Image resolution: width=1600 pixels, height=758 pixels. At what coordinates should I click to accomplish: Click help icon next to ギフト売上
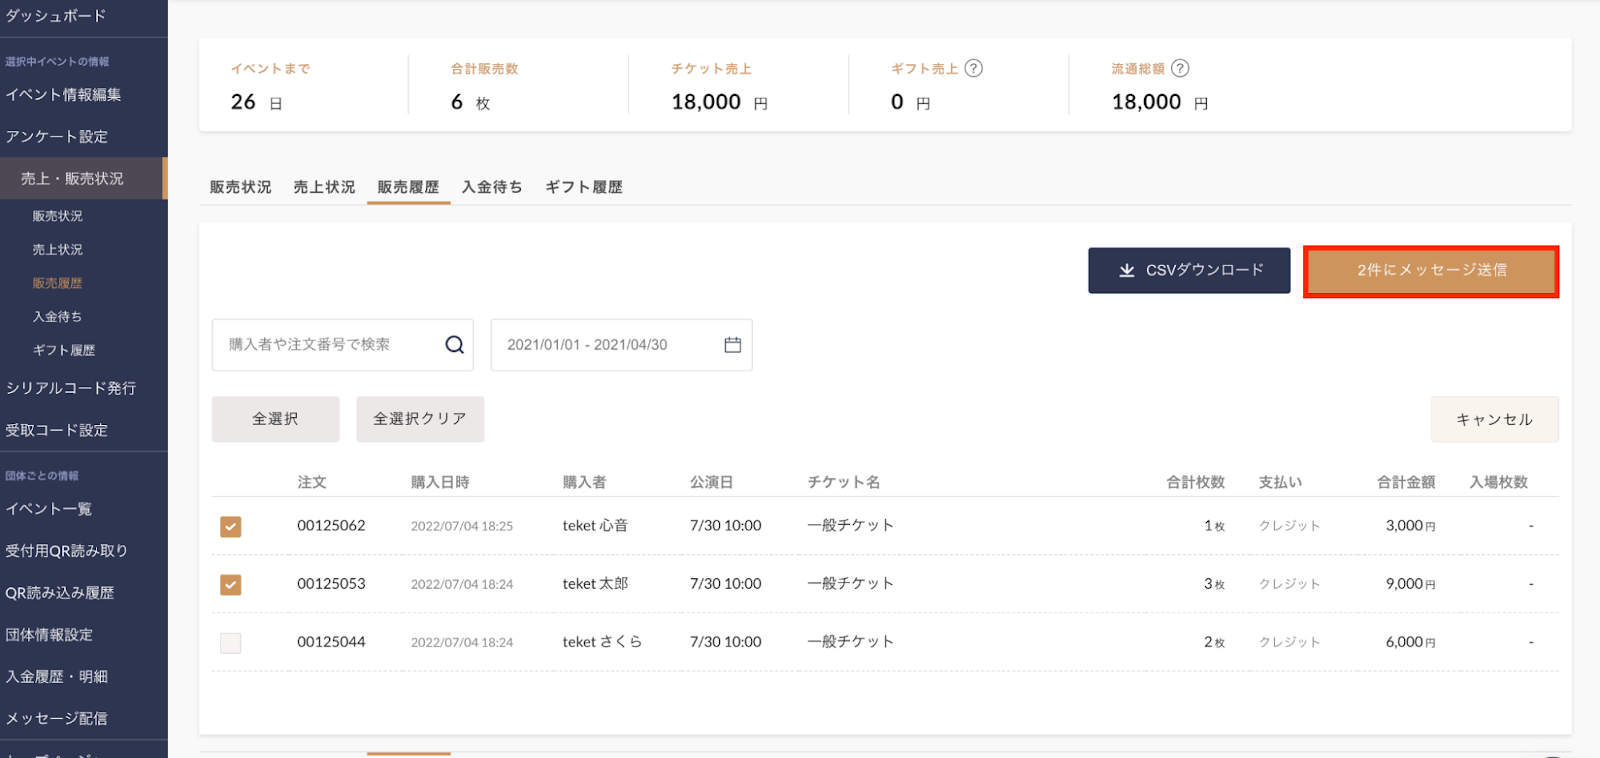coord(973,69)
